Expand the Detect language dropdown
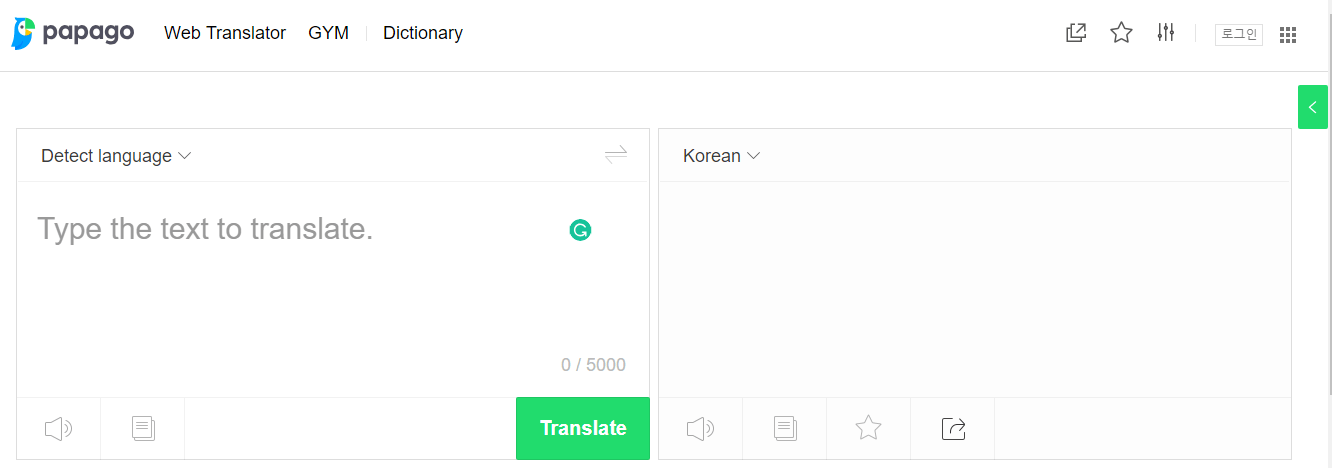This screenshot has height=468, width=1332. click(116, 156)
